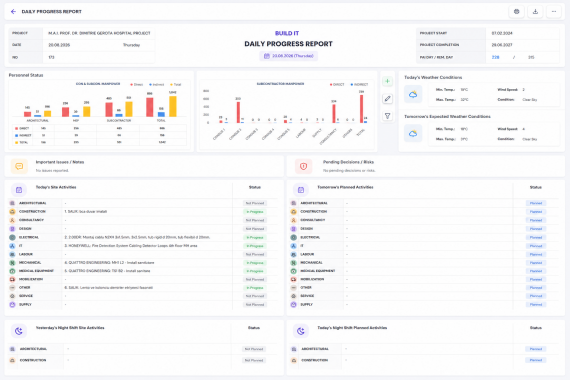This screenshot has width=570, height=380.
Task: Click In Progress status for Construction today
Action: 255,212
